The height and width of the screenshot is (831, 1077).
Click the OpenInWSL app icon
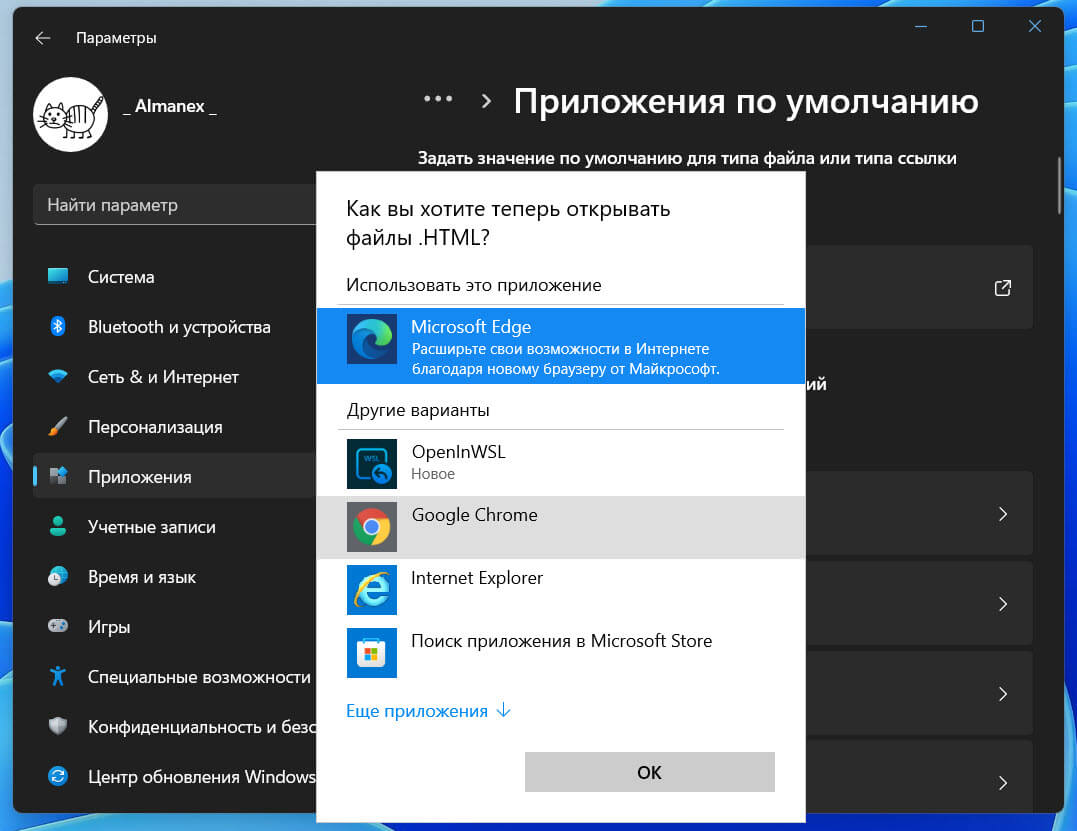click(372, 464)
